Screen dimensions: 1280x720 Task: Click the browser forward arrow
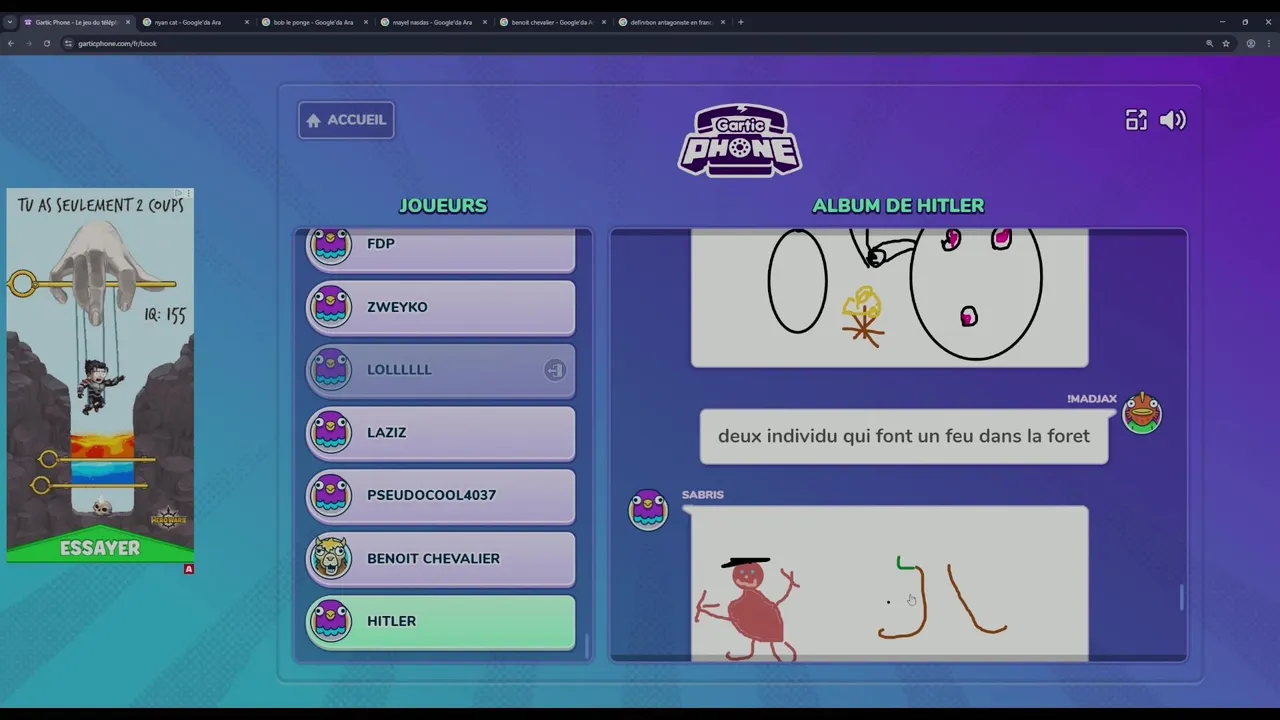29,43
